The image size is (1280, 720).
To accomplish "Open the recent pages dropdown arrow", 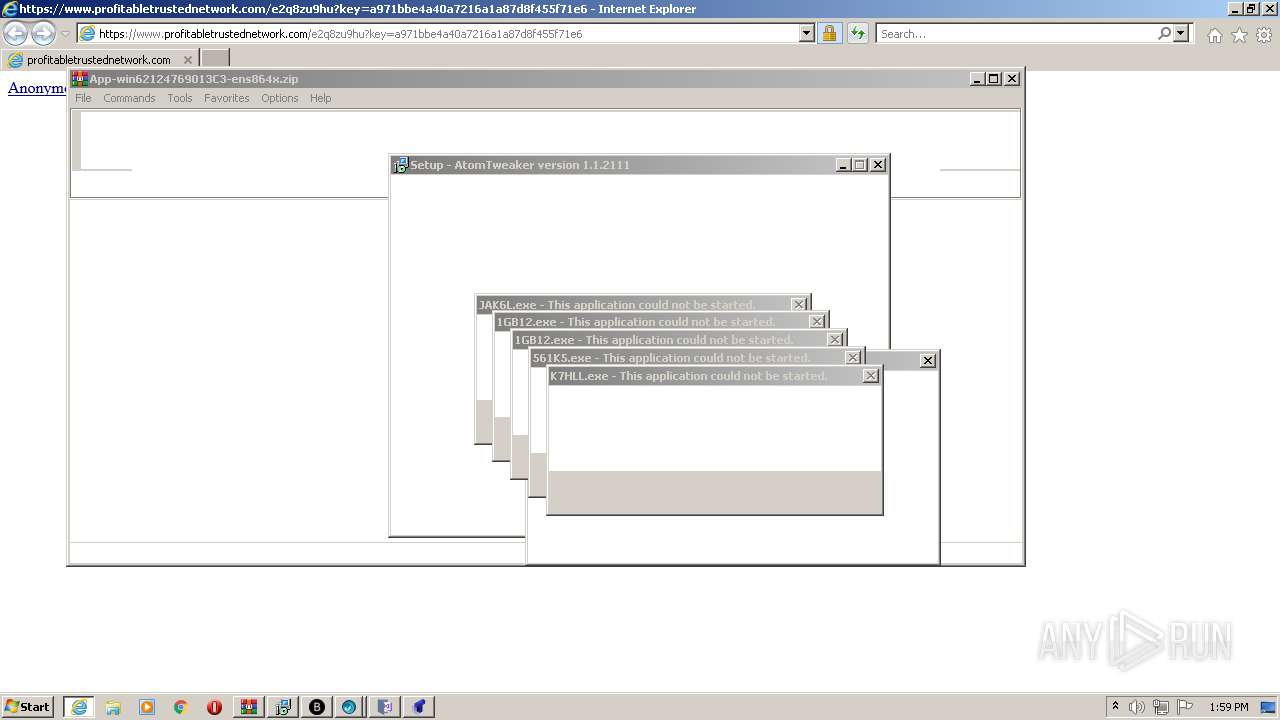I will pos(65,34).
